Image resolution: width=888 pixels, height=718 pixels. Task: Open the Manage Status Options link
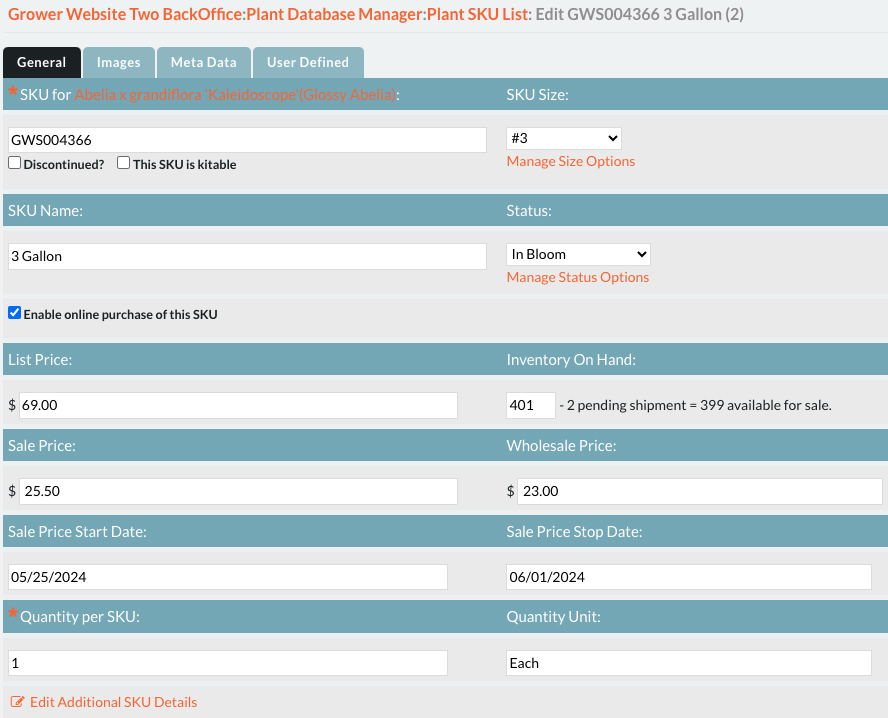click(577, 277)
